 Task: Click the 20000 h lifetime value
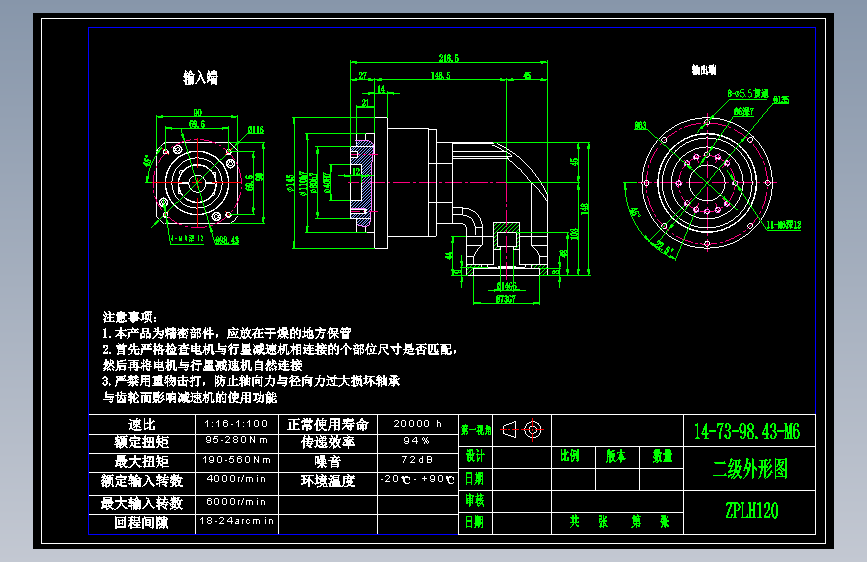(x=417, y=424)
